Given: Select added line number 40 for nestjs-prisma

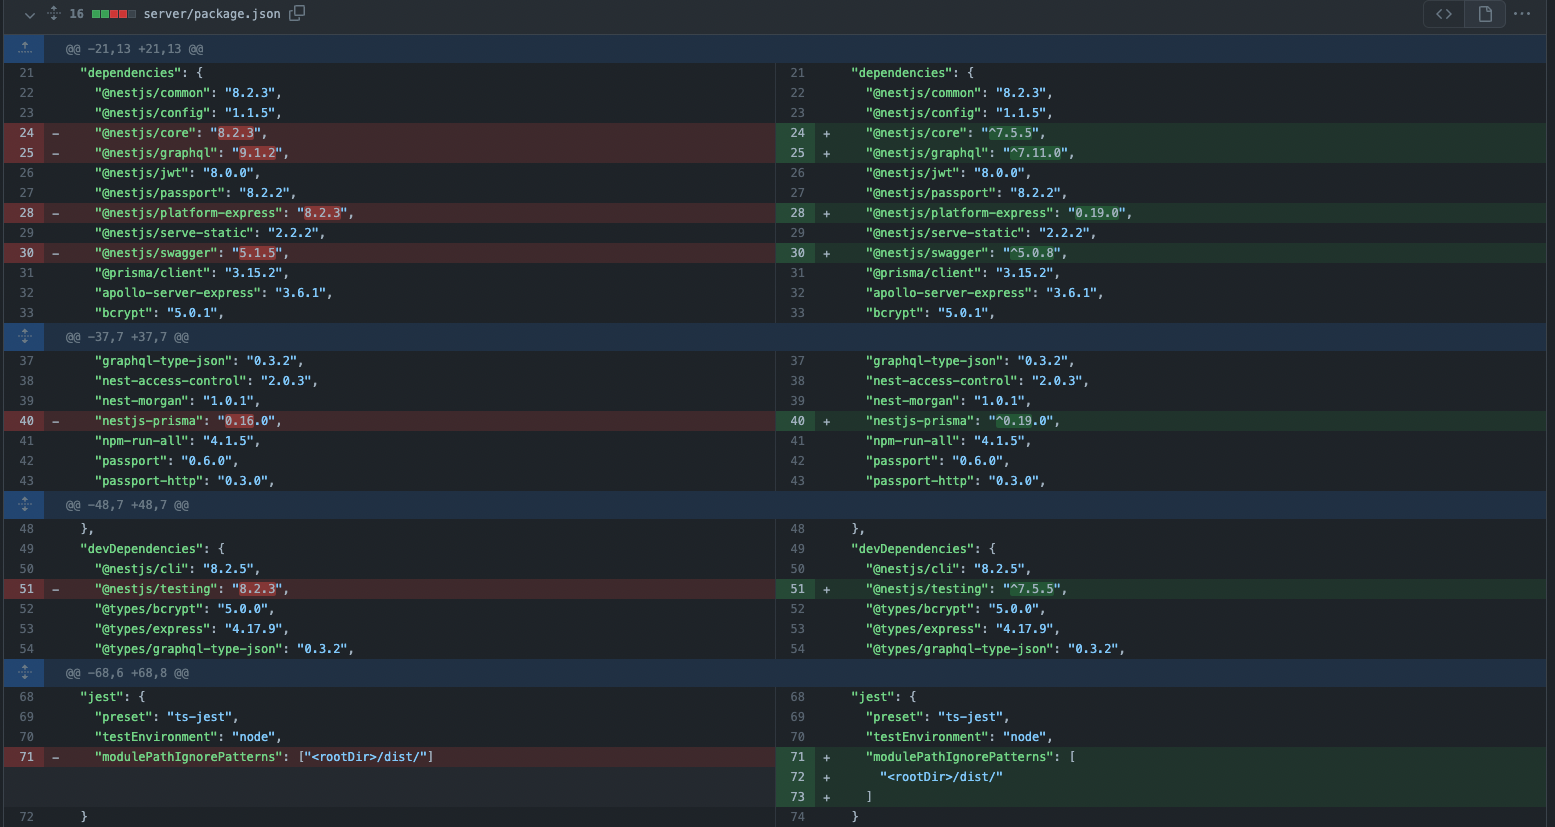Looking at the screenshot, I should click(797, 420).
